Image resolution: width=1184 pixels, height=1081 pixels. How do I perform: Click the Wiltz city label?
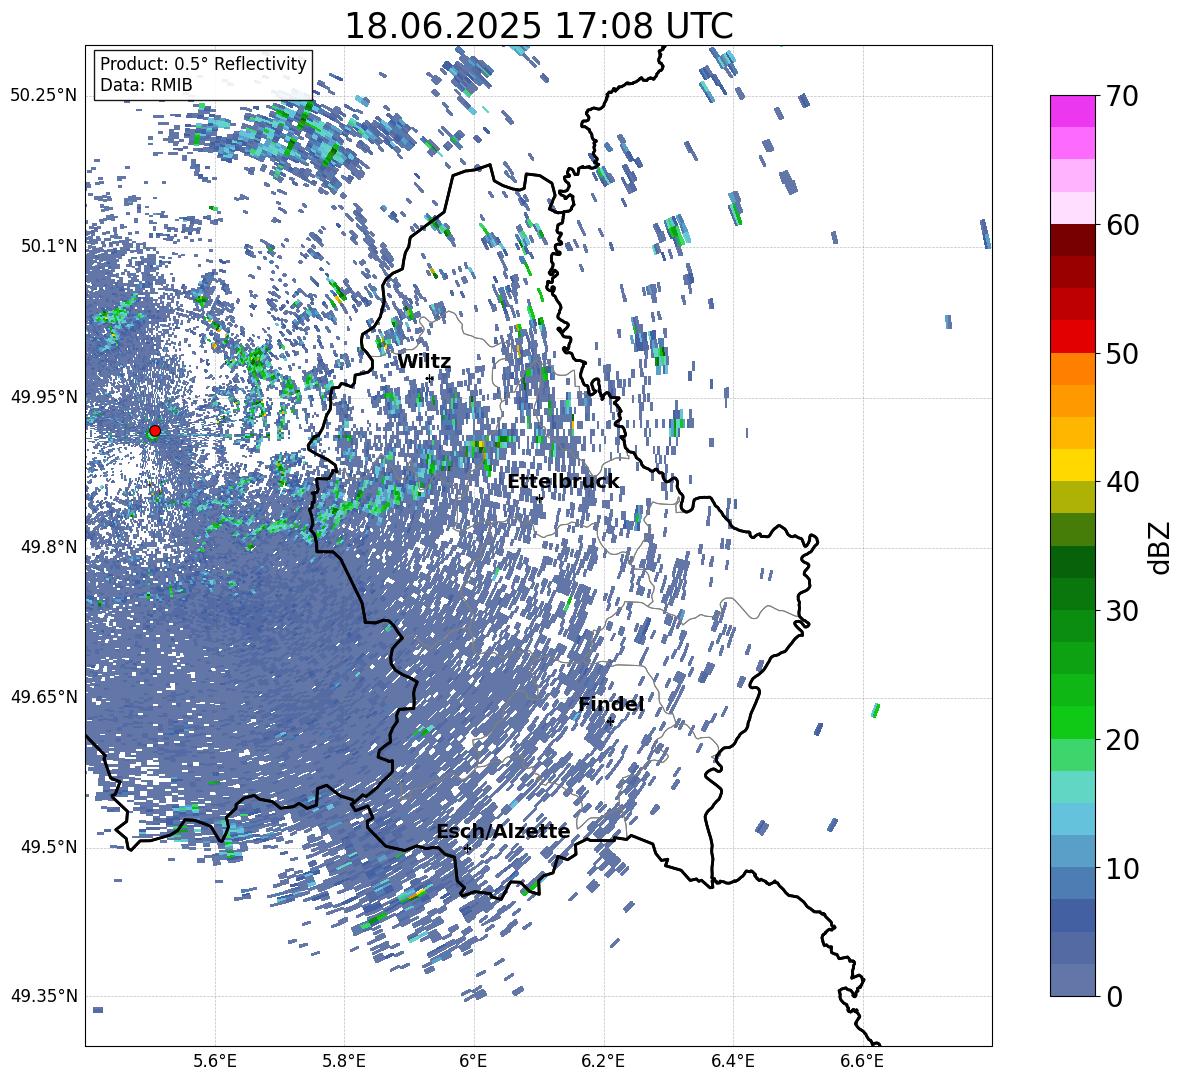point(424,362)
